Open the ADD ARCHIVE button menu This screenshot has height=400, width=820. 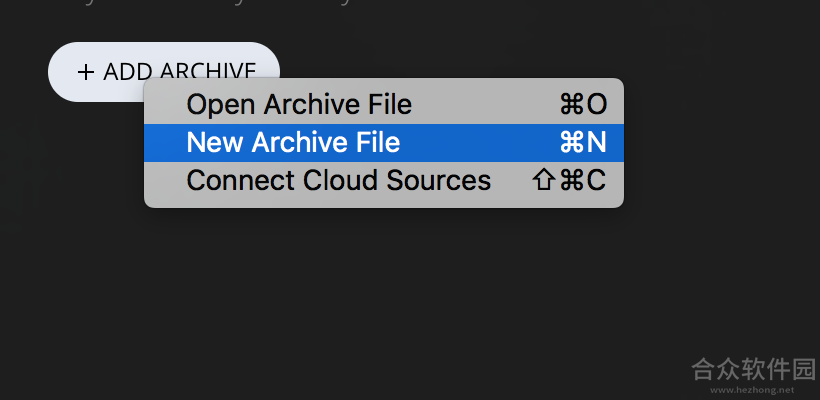pyautogui.click(x=164, y=72)
